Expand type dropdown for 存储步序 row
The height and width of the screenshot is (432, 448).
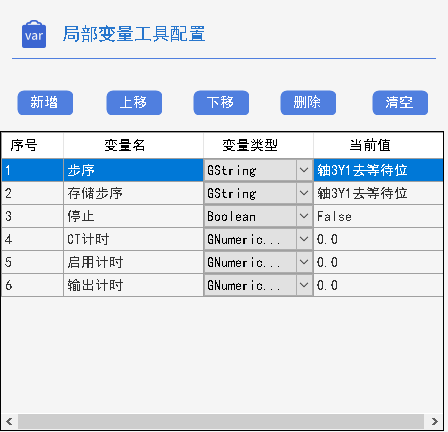point(304,193)
